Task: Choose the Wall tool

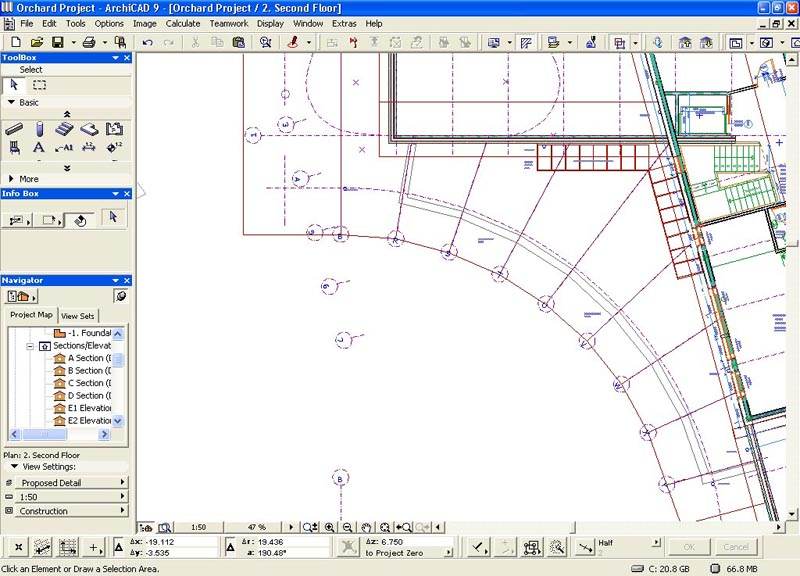Action: pyautogui.click(x=14, y=129)
